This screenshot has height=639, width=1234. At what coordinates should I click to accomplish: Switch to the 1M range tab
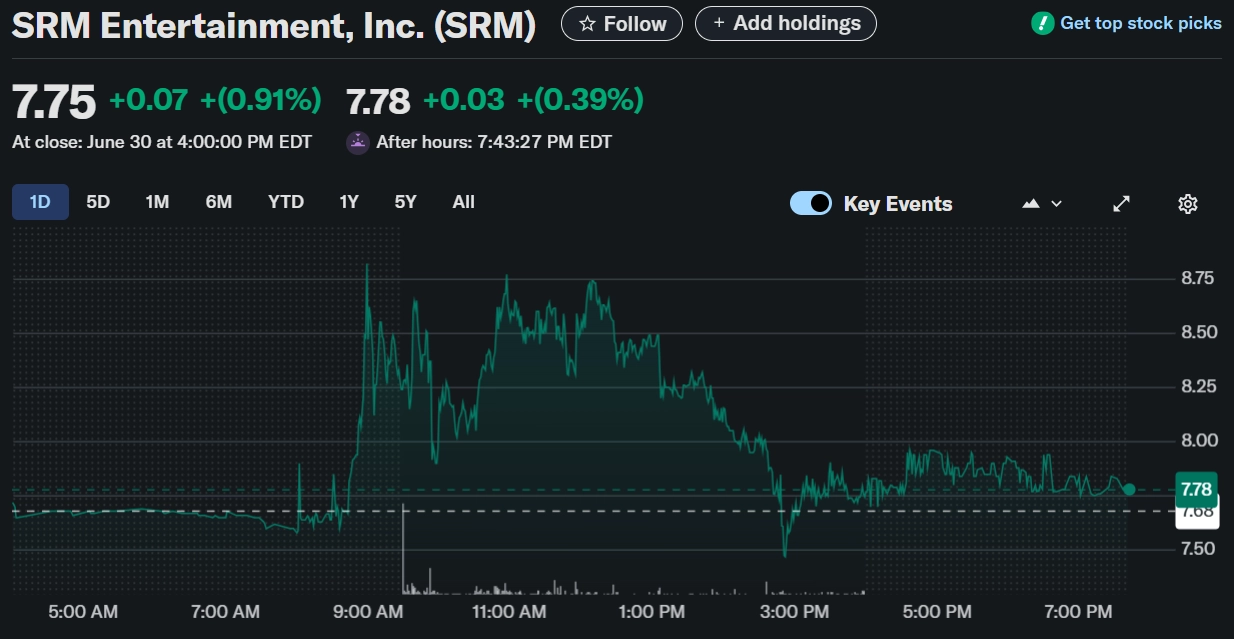[157, 202]
